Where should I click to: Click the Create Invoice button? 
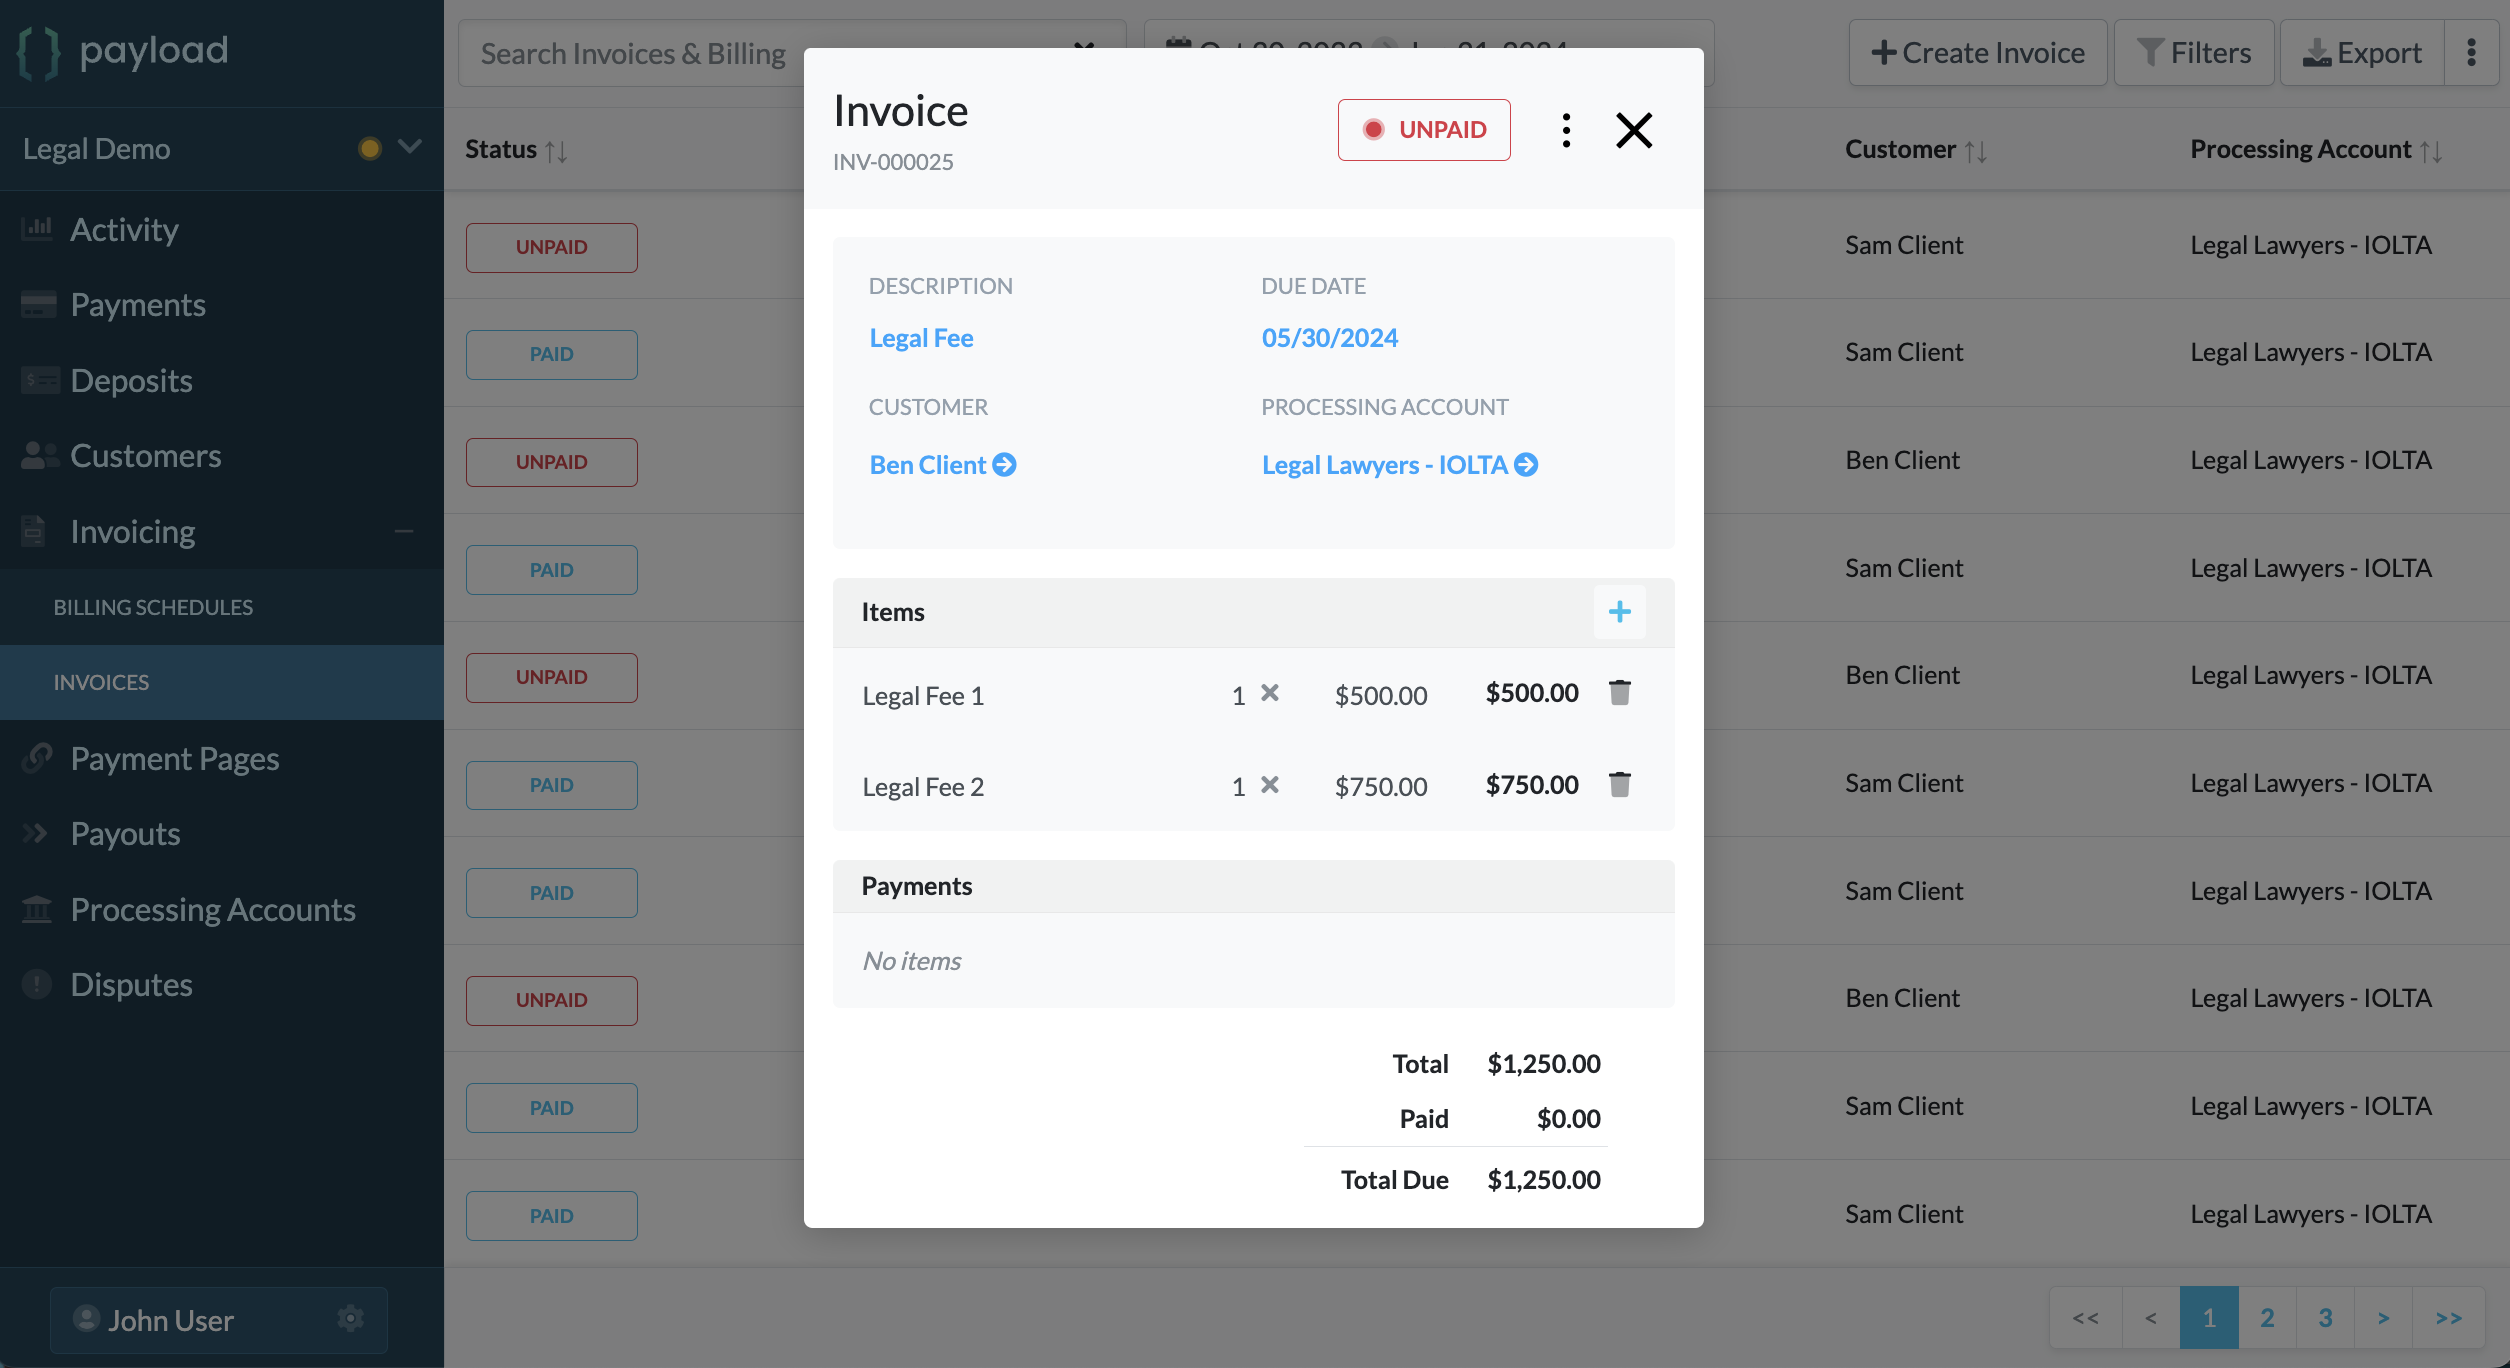point(1977,52)
